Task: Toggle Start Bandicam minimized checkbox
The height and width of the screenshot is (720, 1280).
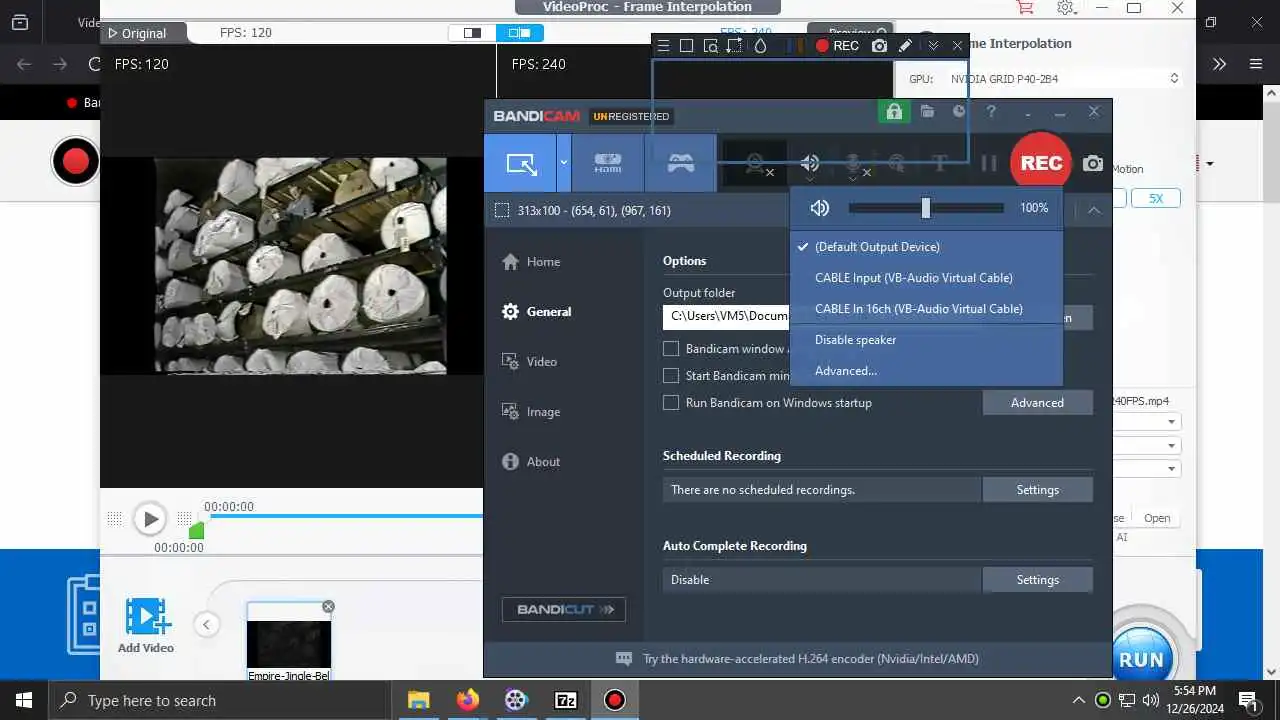Action: pyautogui.click(x=671, y=376)
